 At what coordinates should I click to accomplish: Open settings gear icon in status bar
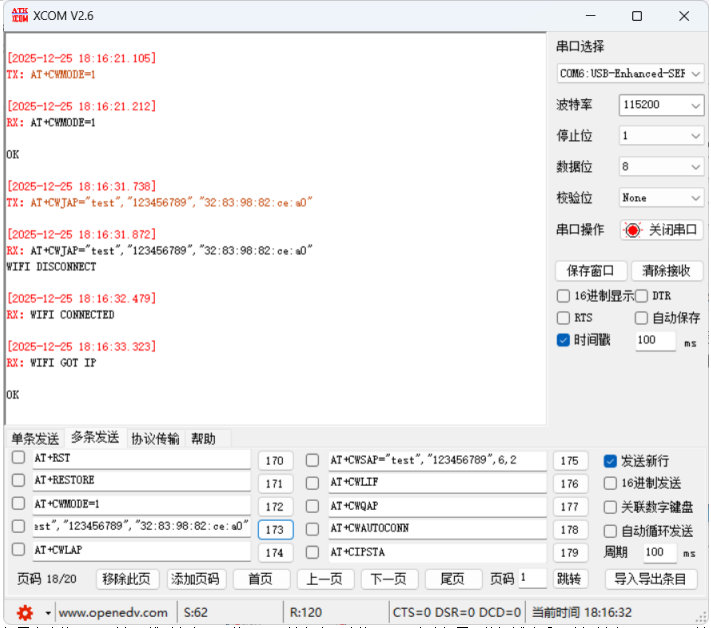coord(24,613)
